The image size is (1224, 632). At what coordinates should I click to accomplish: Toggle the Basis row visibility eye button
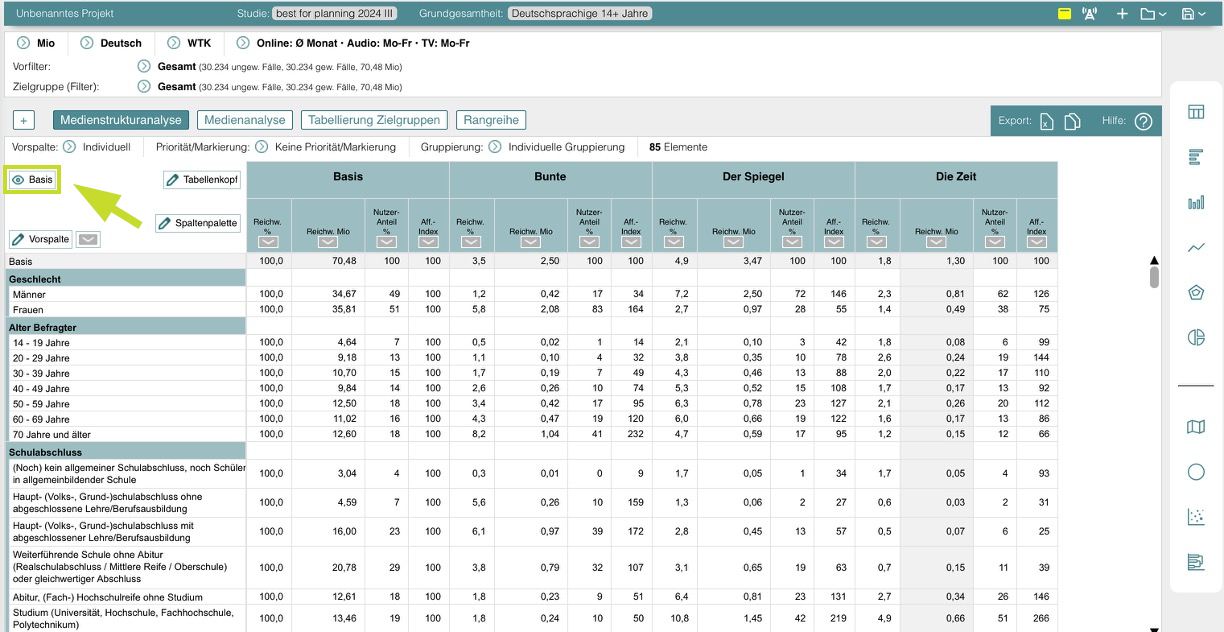pyautogui.click(x=32, y=180)
